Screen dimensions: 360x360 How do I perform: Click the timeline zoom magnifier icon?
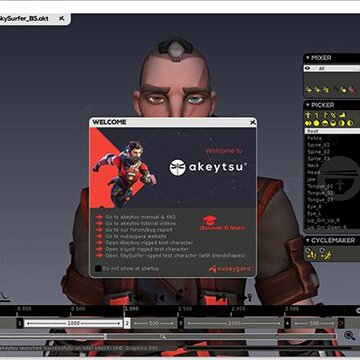[349, 335]
